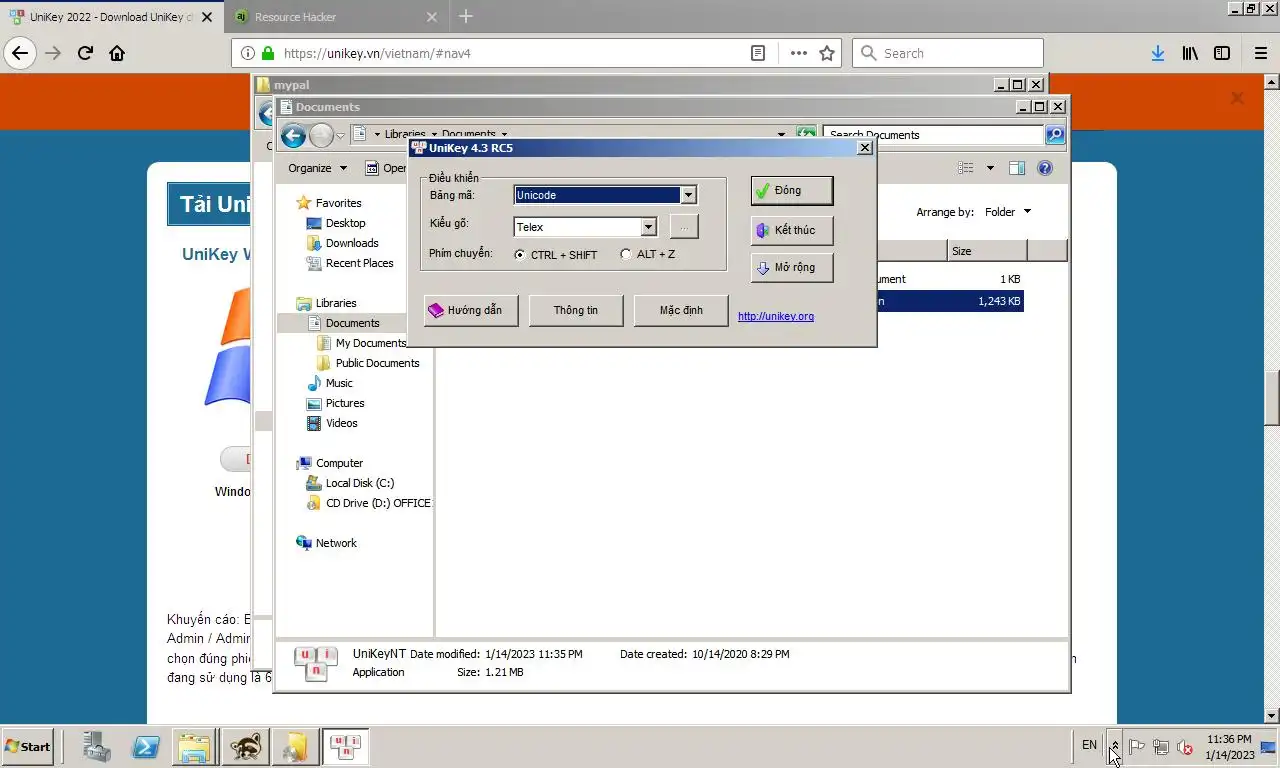
Task: Click the ellipsis button beside Telex
Action: 684,227
